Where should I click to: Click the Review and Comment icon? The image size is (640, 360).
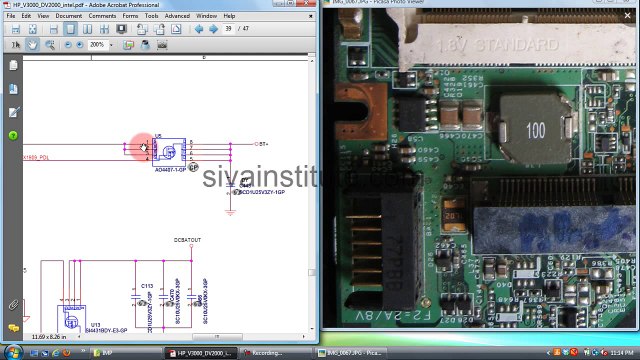tap(129, 44)
